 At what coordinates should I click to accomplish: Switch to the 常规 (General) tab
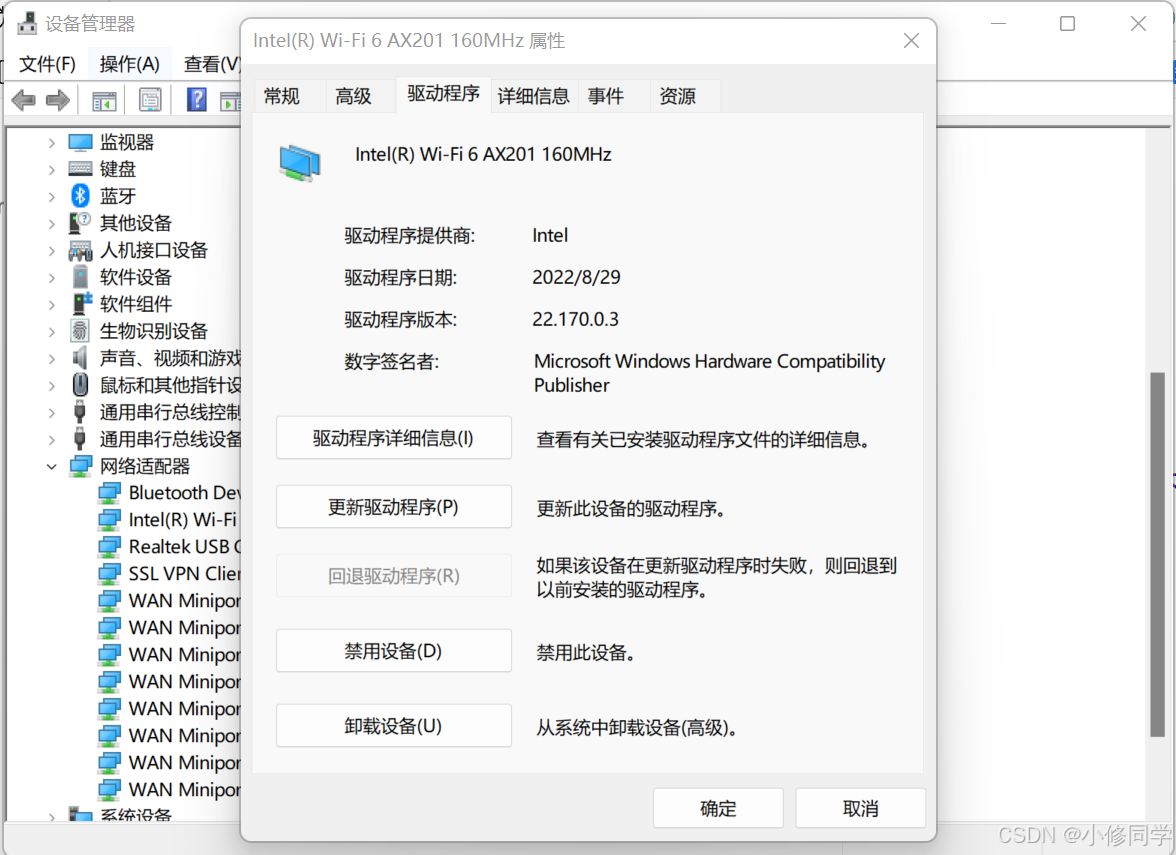click(290, 96)
